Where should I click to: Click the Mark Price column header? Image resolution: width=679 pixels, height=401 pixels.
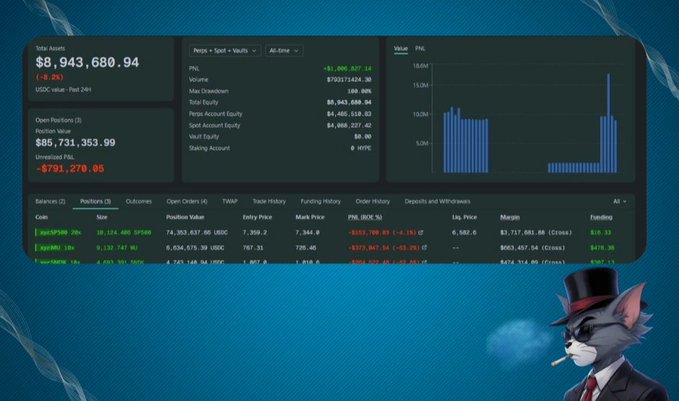[x=310, y=217]
